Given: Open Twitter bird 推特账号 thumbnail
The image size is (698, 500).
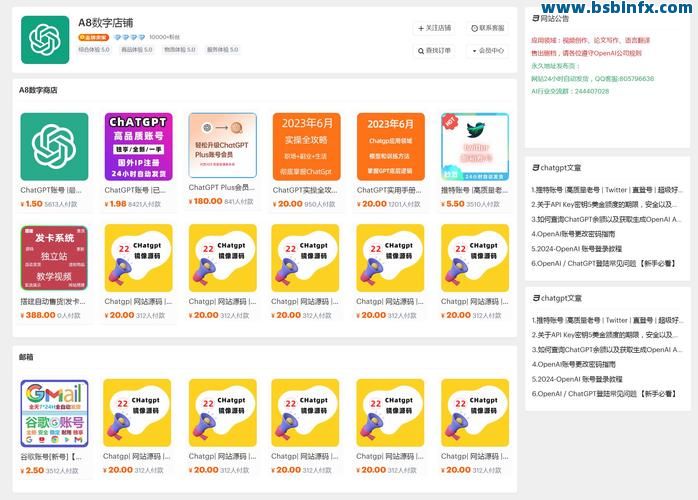Looking at the screenshot, I should pyautogui.click(x=475, y=146).
